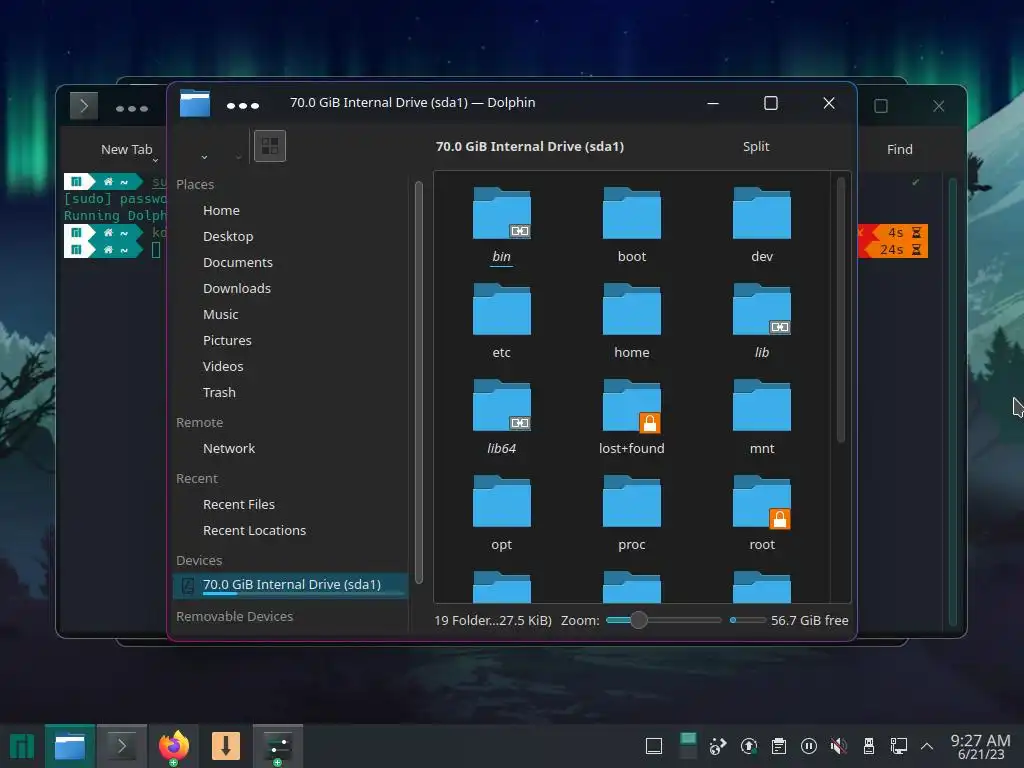
Task: Open Recent Files entry
Action: click(238, 504)
